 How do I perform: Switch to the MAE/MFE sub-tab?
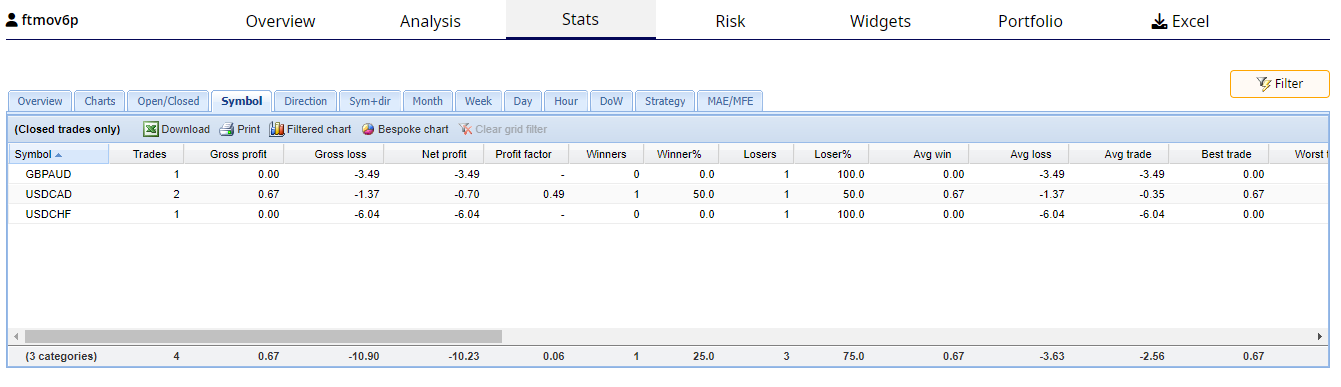pyautogui.click(x=730, y=101)
